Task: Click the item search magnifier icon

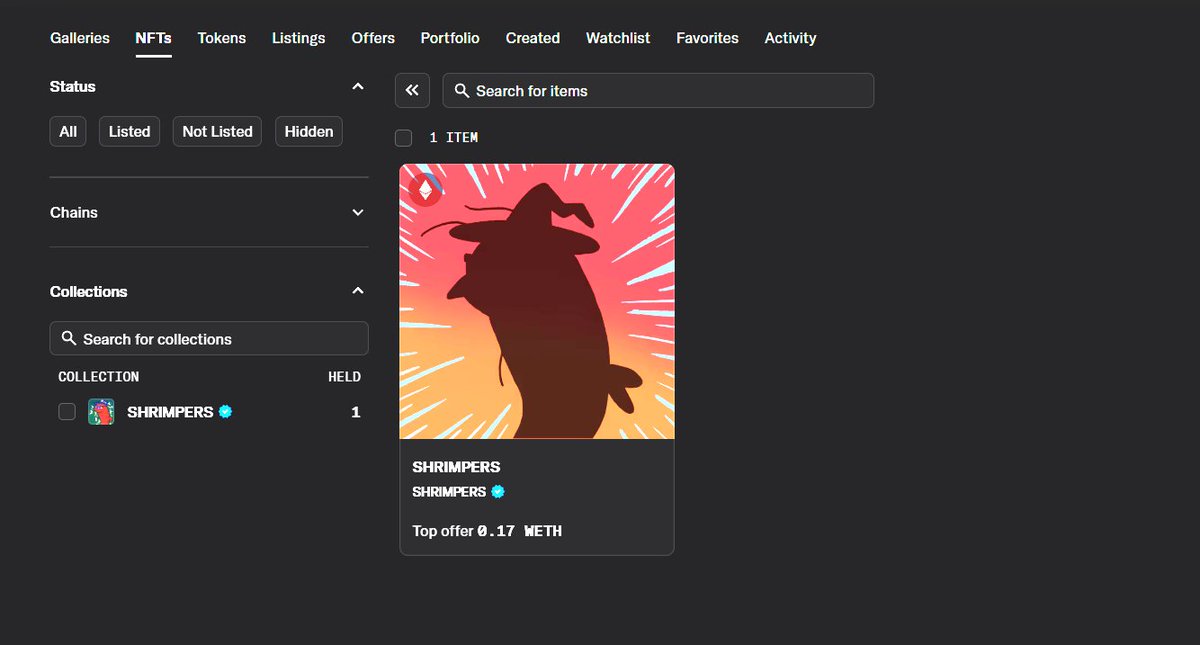Action: coord(462,90)
